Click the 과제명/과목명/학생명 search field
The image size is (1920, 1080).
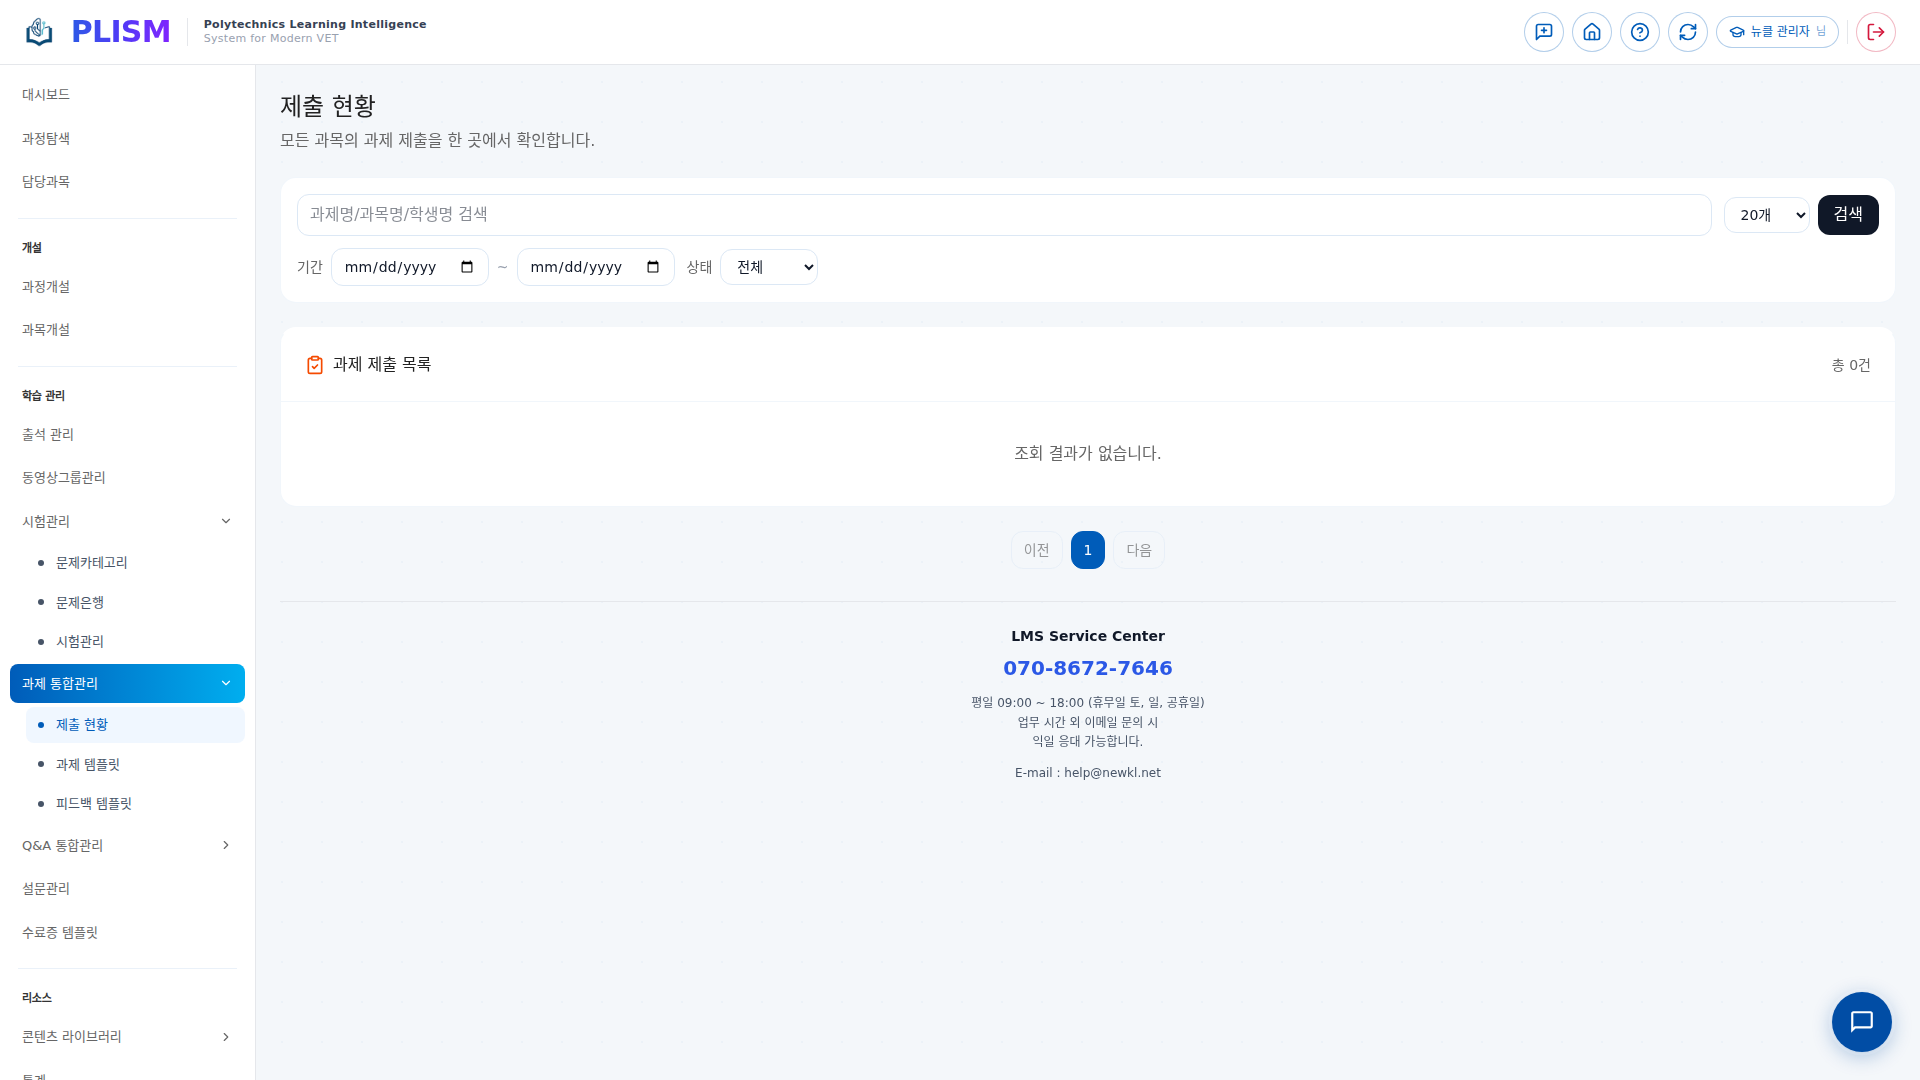click(1003, 215)
